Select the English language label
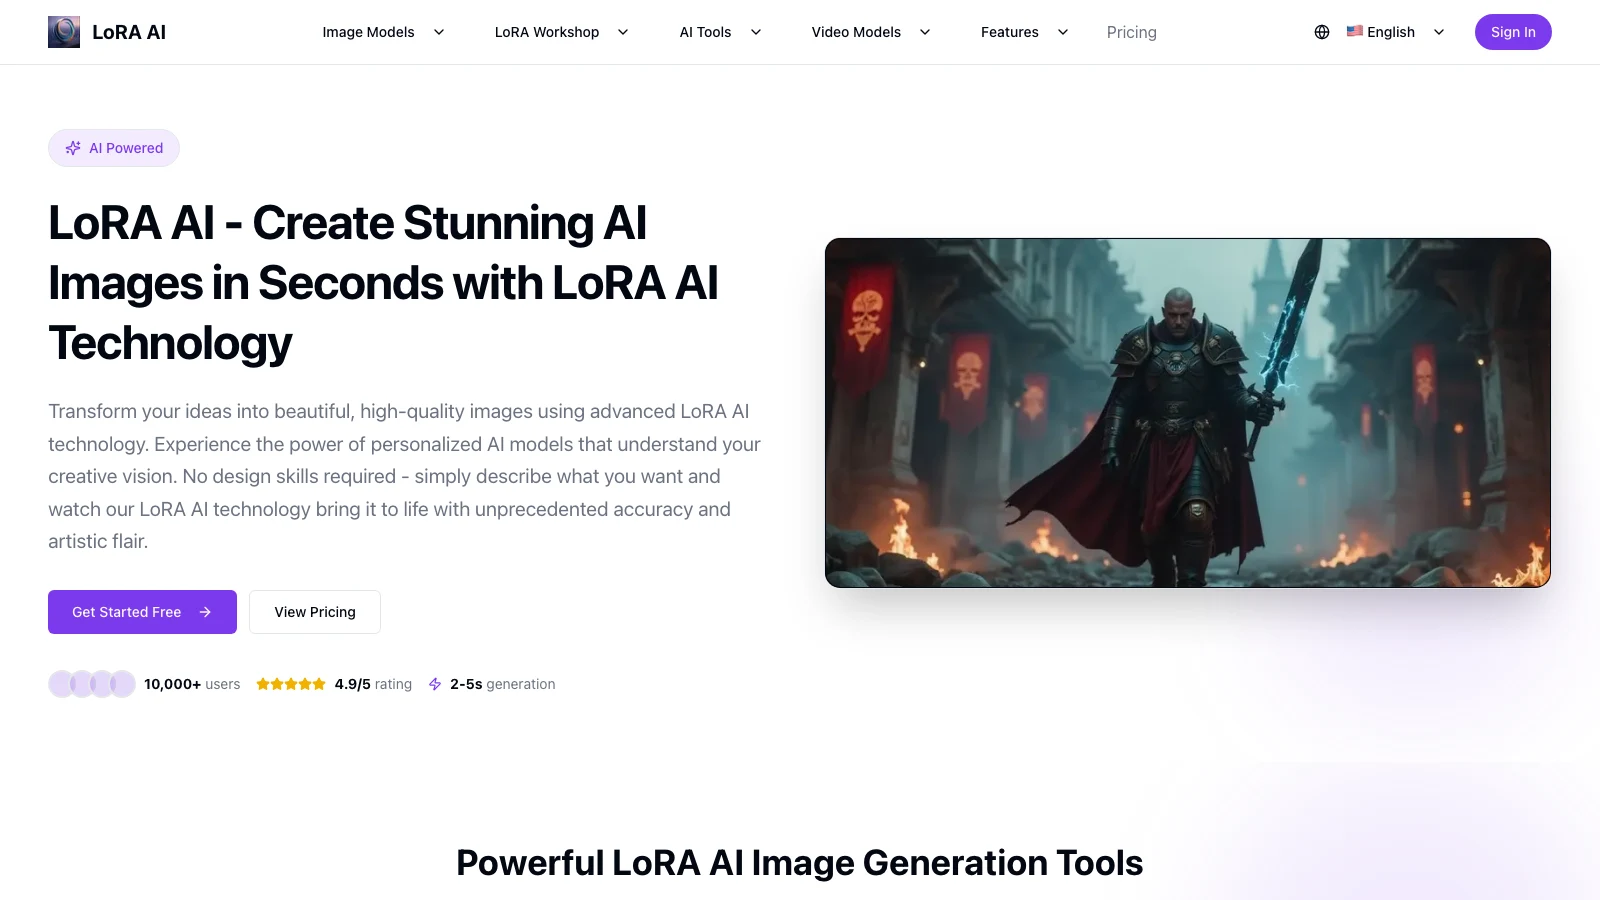The height and width of the screenshot is (900, 1600). coord(1391,32)
